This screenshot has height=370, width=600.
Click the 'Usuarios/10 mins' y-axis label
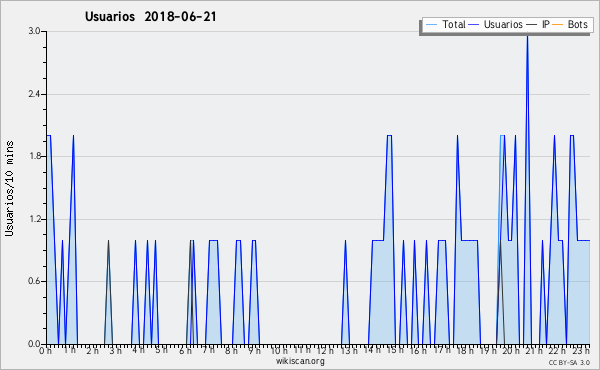point(9,189)
